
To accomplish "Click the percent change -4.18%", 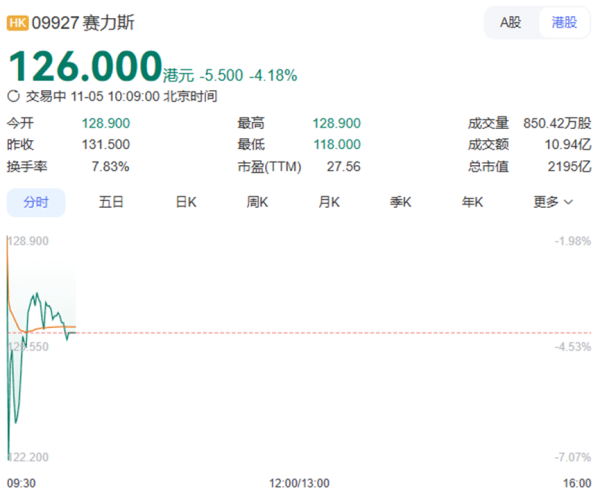I will (x=273, y=75).
